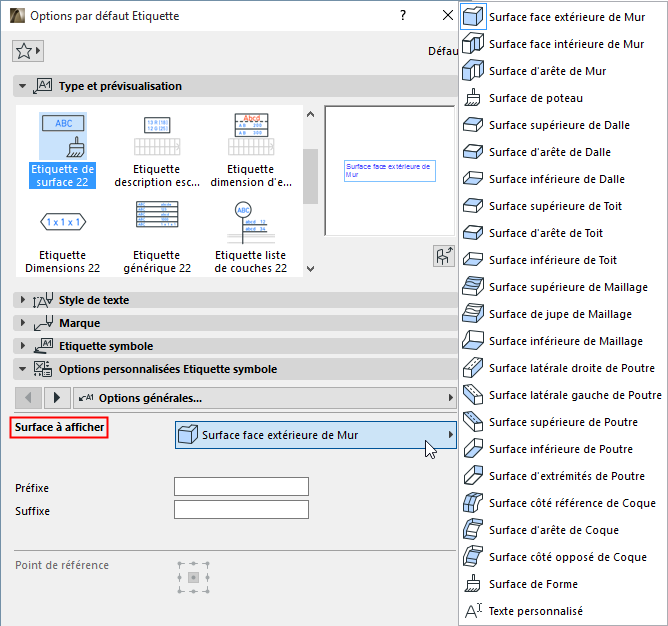
Task: Select Surface d'arête de Dalle
Action: (x=563, y=152)
